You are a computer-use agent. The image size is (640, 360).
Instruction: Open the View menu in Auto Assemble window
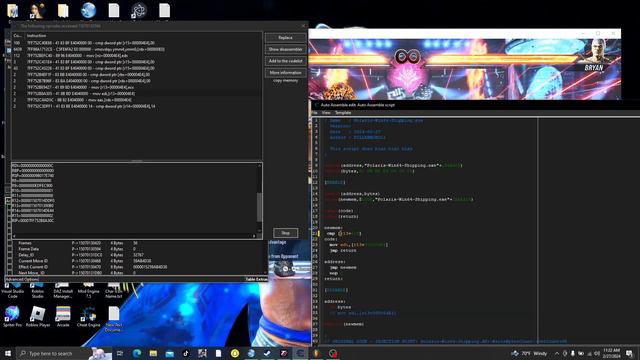click(326, 113)
